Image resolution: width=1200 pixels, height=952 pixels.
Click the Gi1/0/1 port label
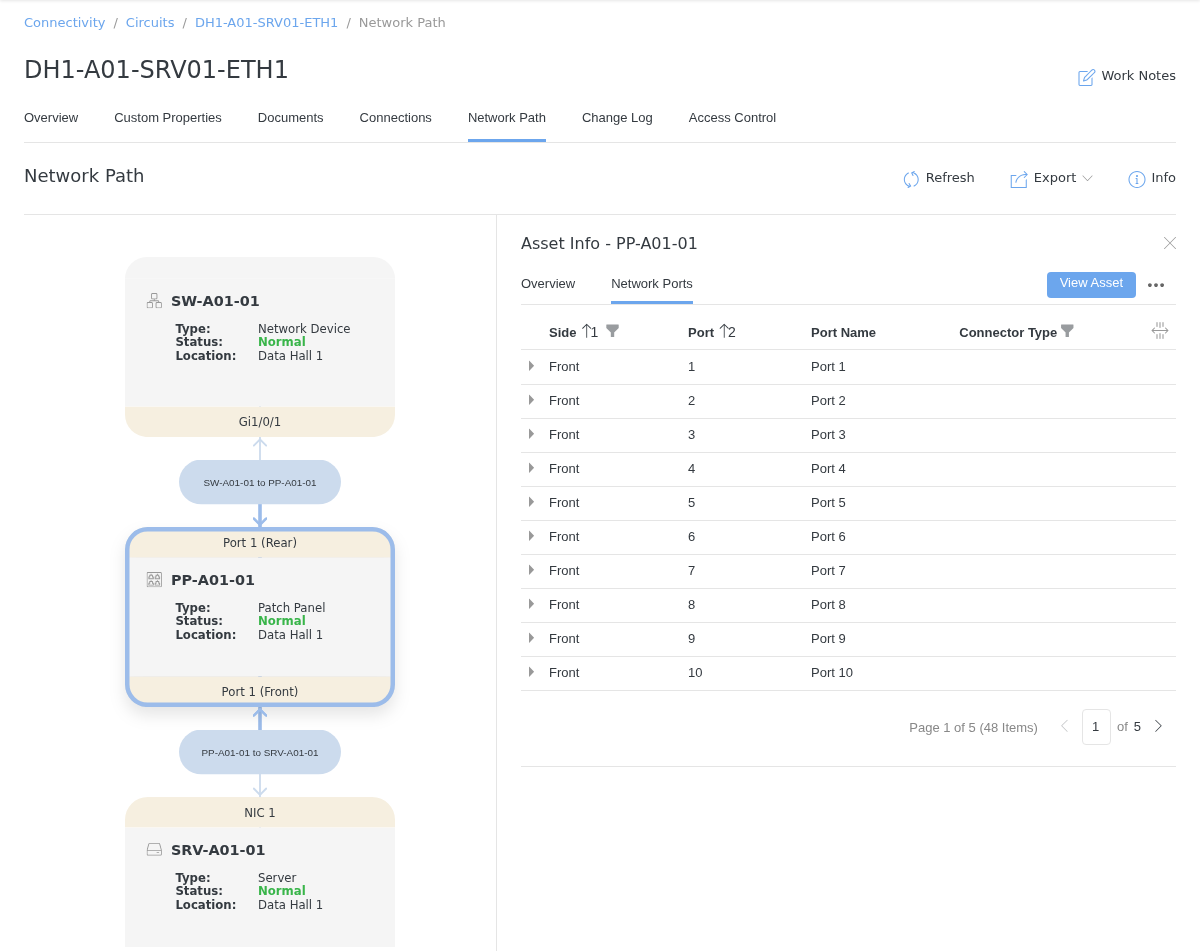[x=260, y=422]
